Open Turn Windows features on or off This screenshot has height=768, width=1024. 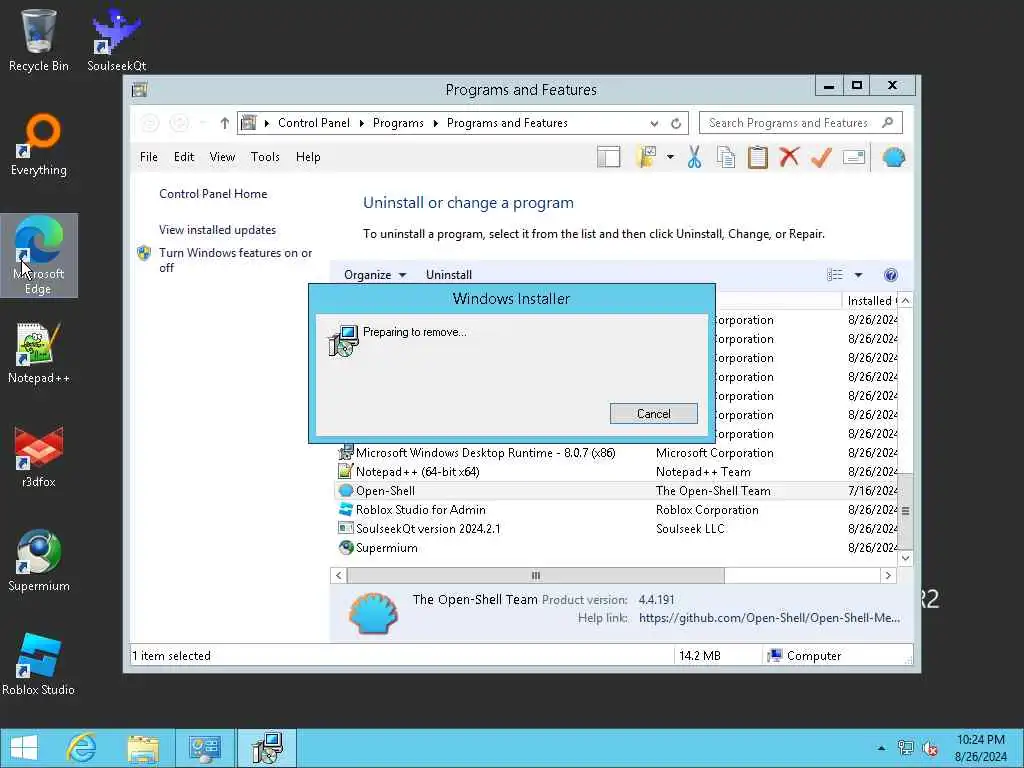point(235,260)
